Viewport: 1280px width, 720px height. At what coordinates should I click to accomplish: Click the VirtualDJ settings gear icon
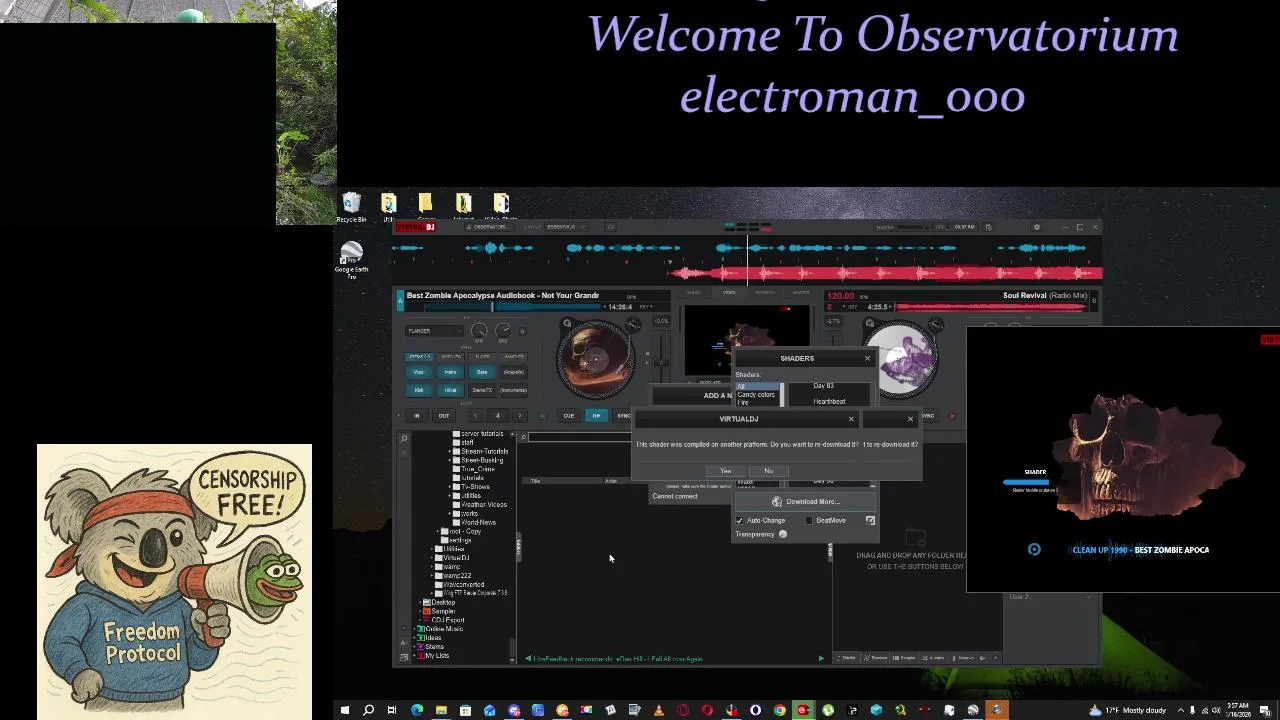point(1036,227)
